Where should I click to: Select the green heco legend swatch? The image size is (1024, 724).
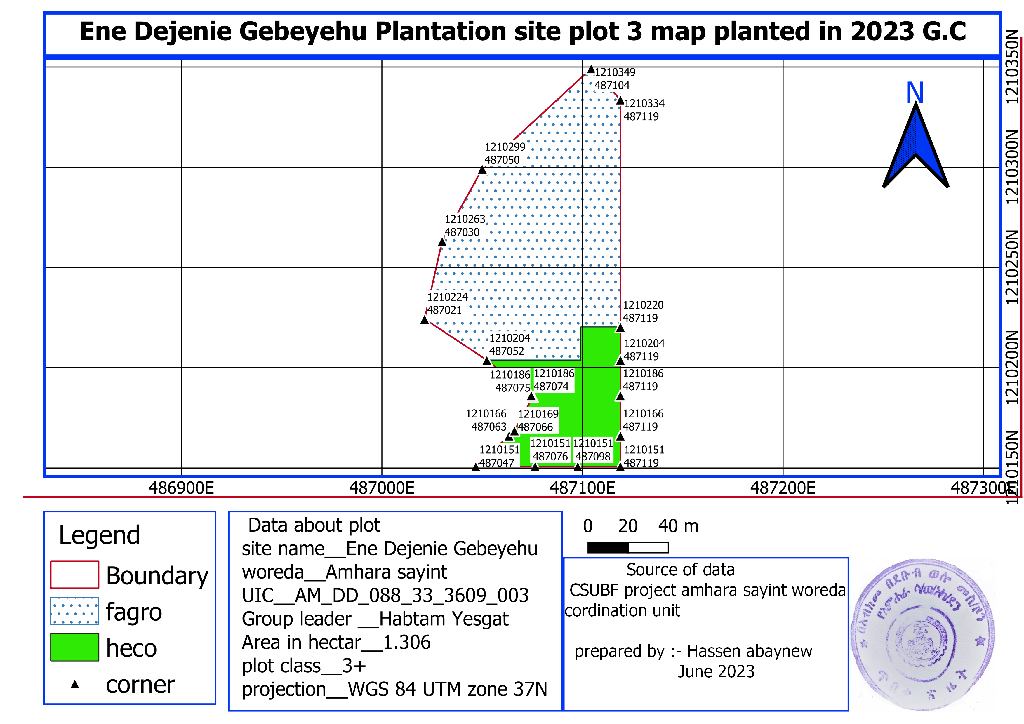(x=75, y=648)
